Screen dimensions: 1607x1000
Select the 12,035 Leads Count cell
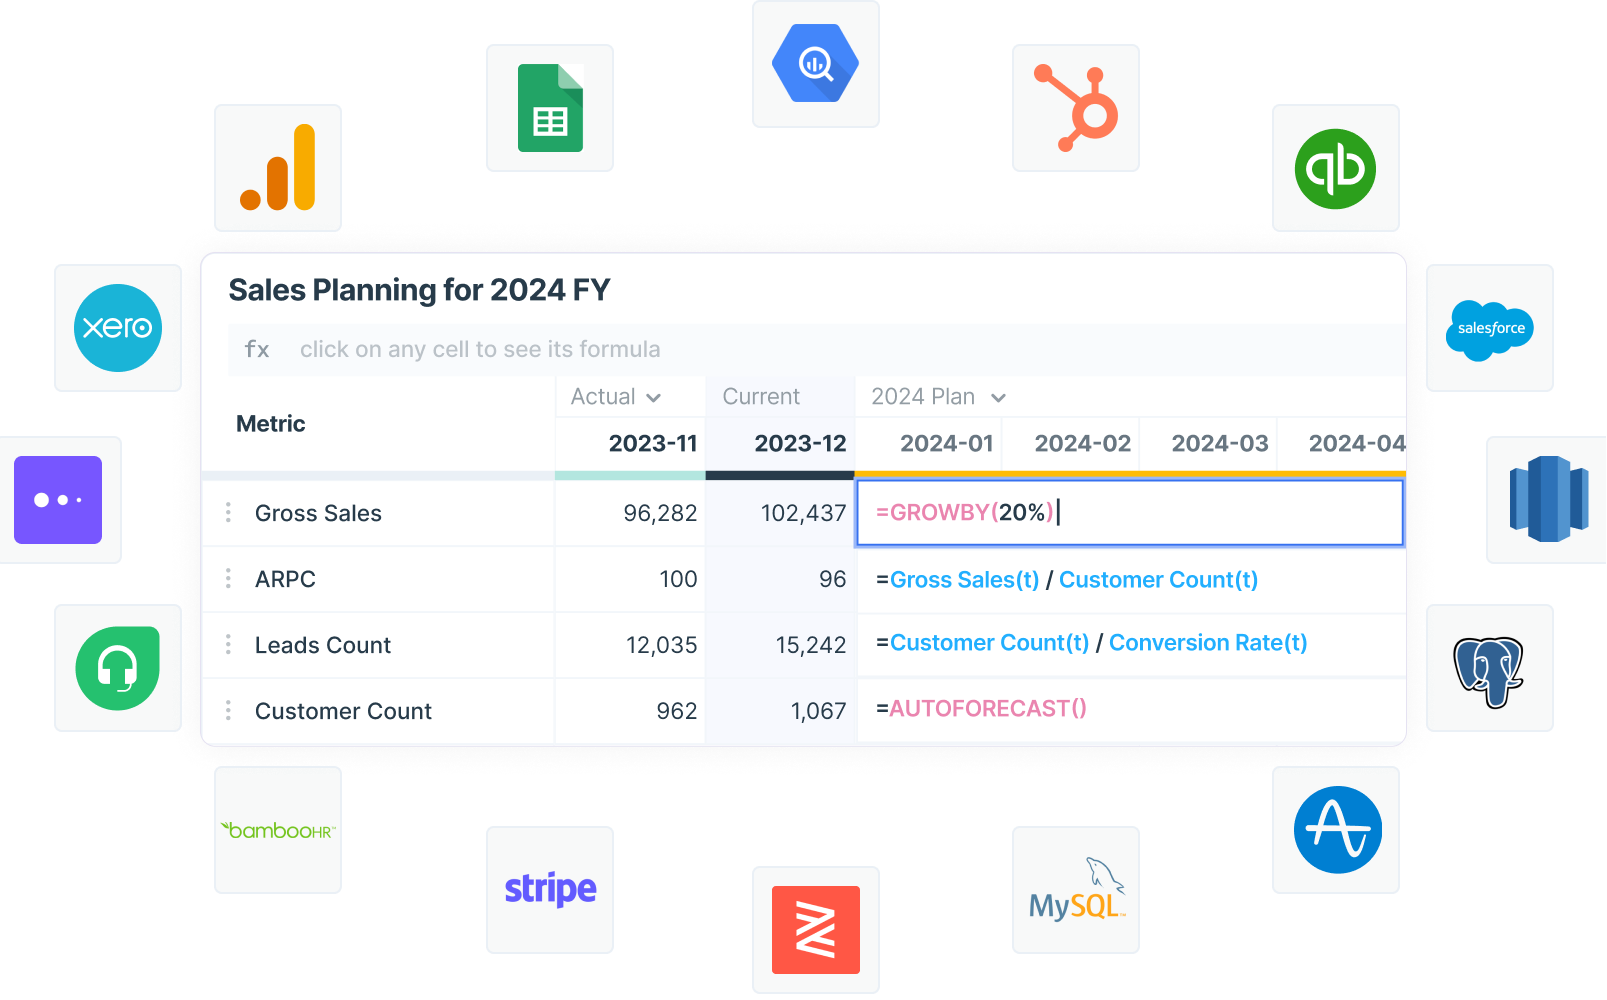click(x=630, y=645)
